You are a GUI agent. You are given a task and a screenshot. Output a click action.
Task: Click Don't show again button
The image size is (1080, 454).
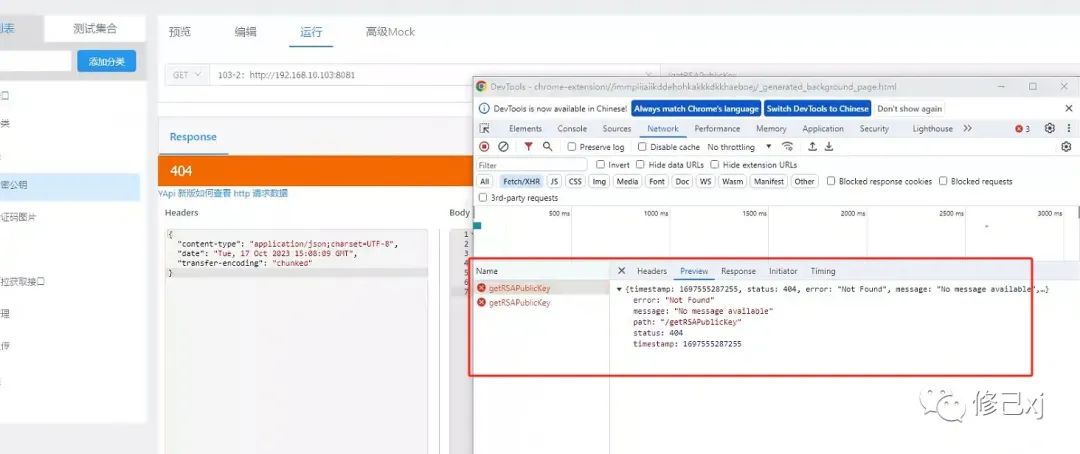[909, 109]
